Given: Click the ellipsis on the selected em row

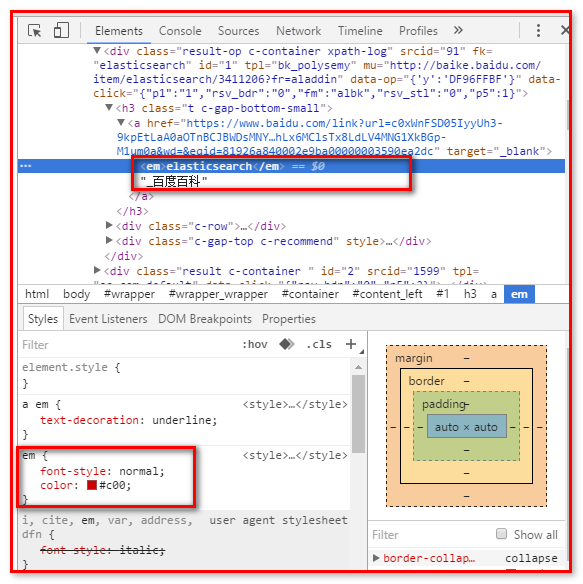Looking at the screenshot, I should point(25,166).
